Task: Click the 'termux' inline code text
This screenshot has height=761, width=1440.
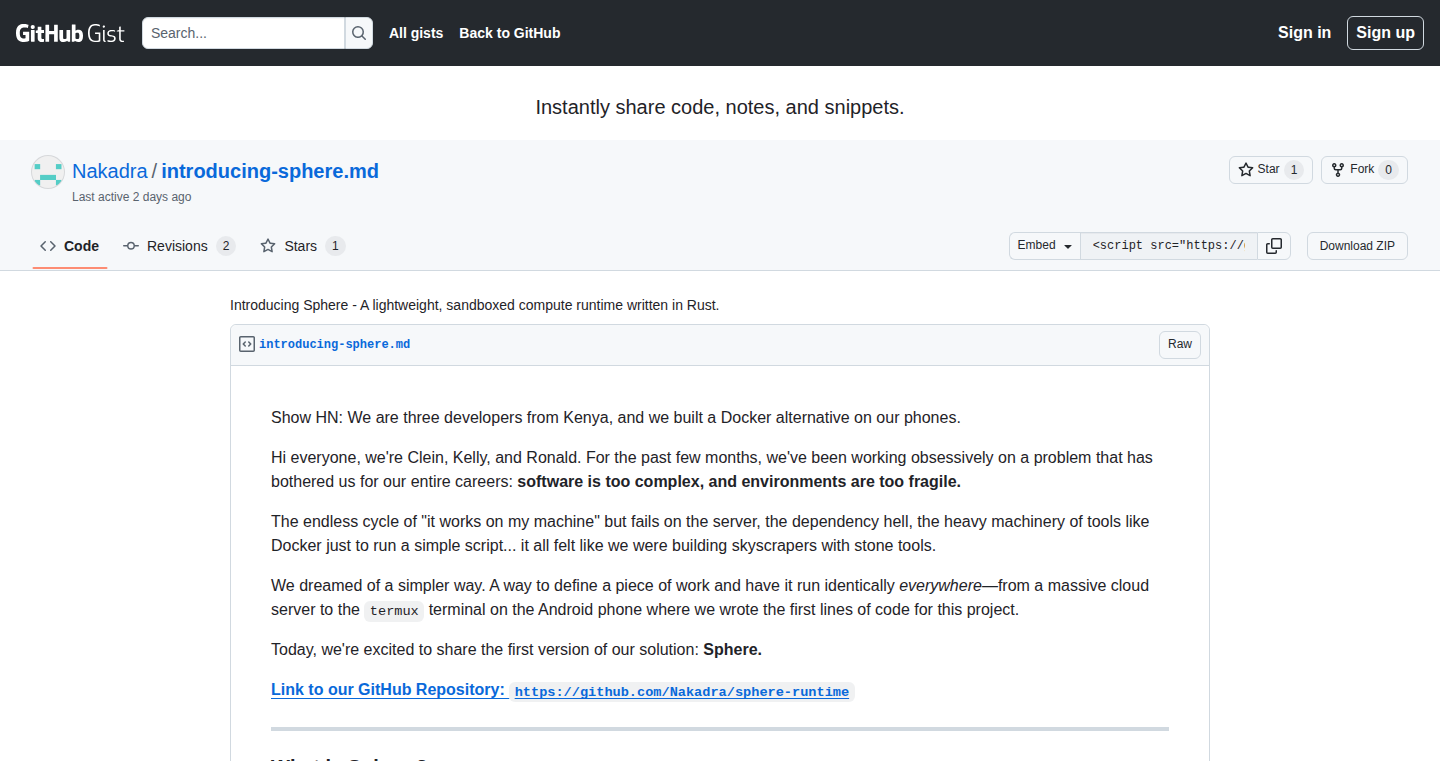Action: [x=394, y=611]
